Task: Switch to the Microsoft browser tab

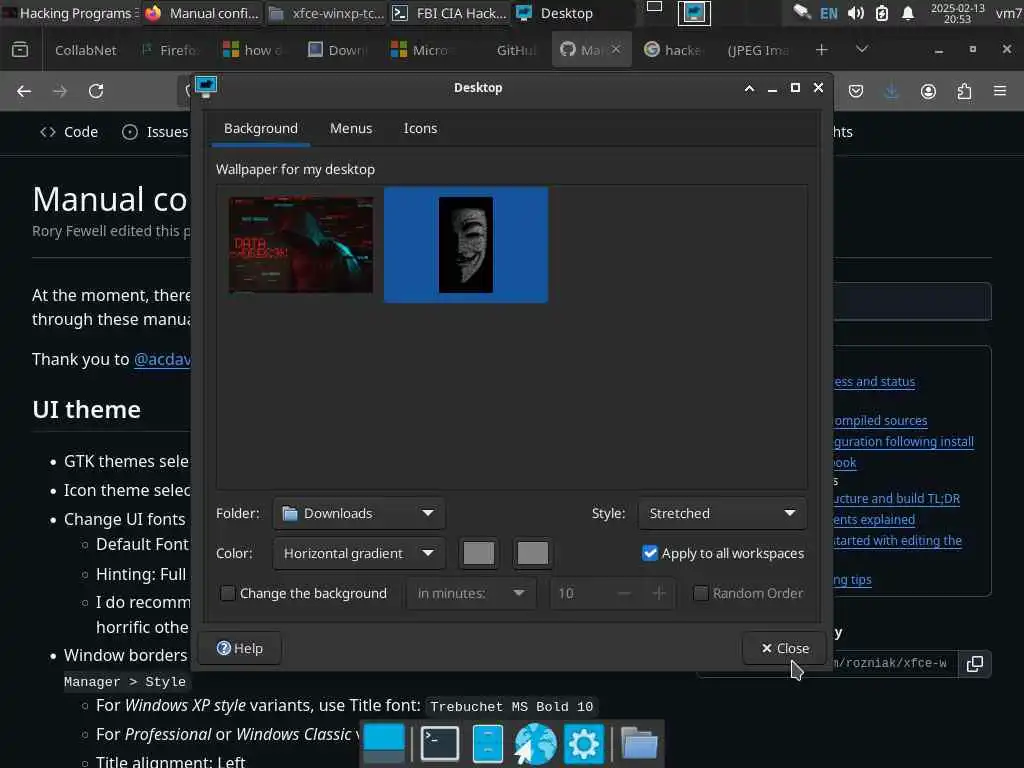Action: 419,50
